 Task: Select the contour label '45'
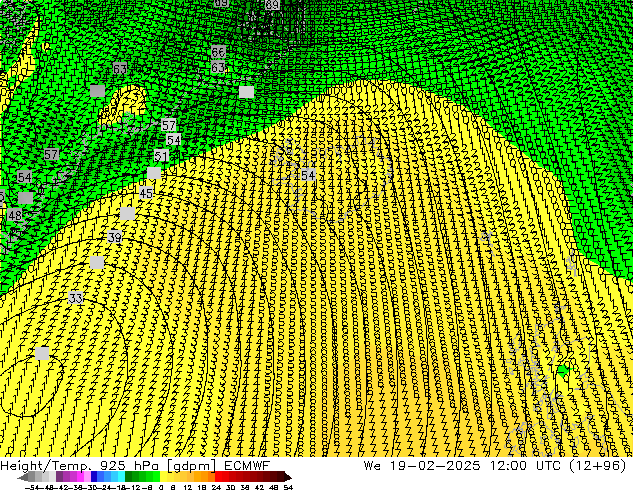coord(146,193)
